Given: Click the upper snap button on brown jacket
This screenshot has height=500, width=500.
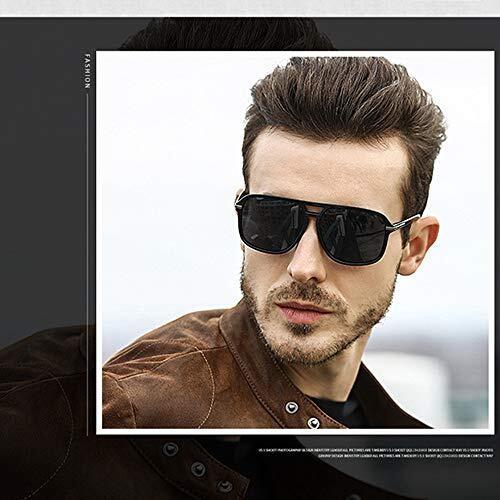Looking at the screenshot, I should coord(292,407).
